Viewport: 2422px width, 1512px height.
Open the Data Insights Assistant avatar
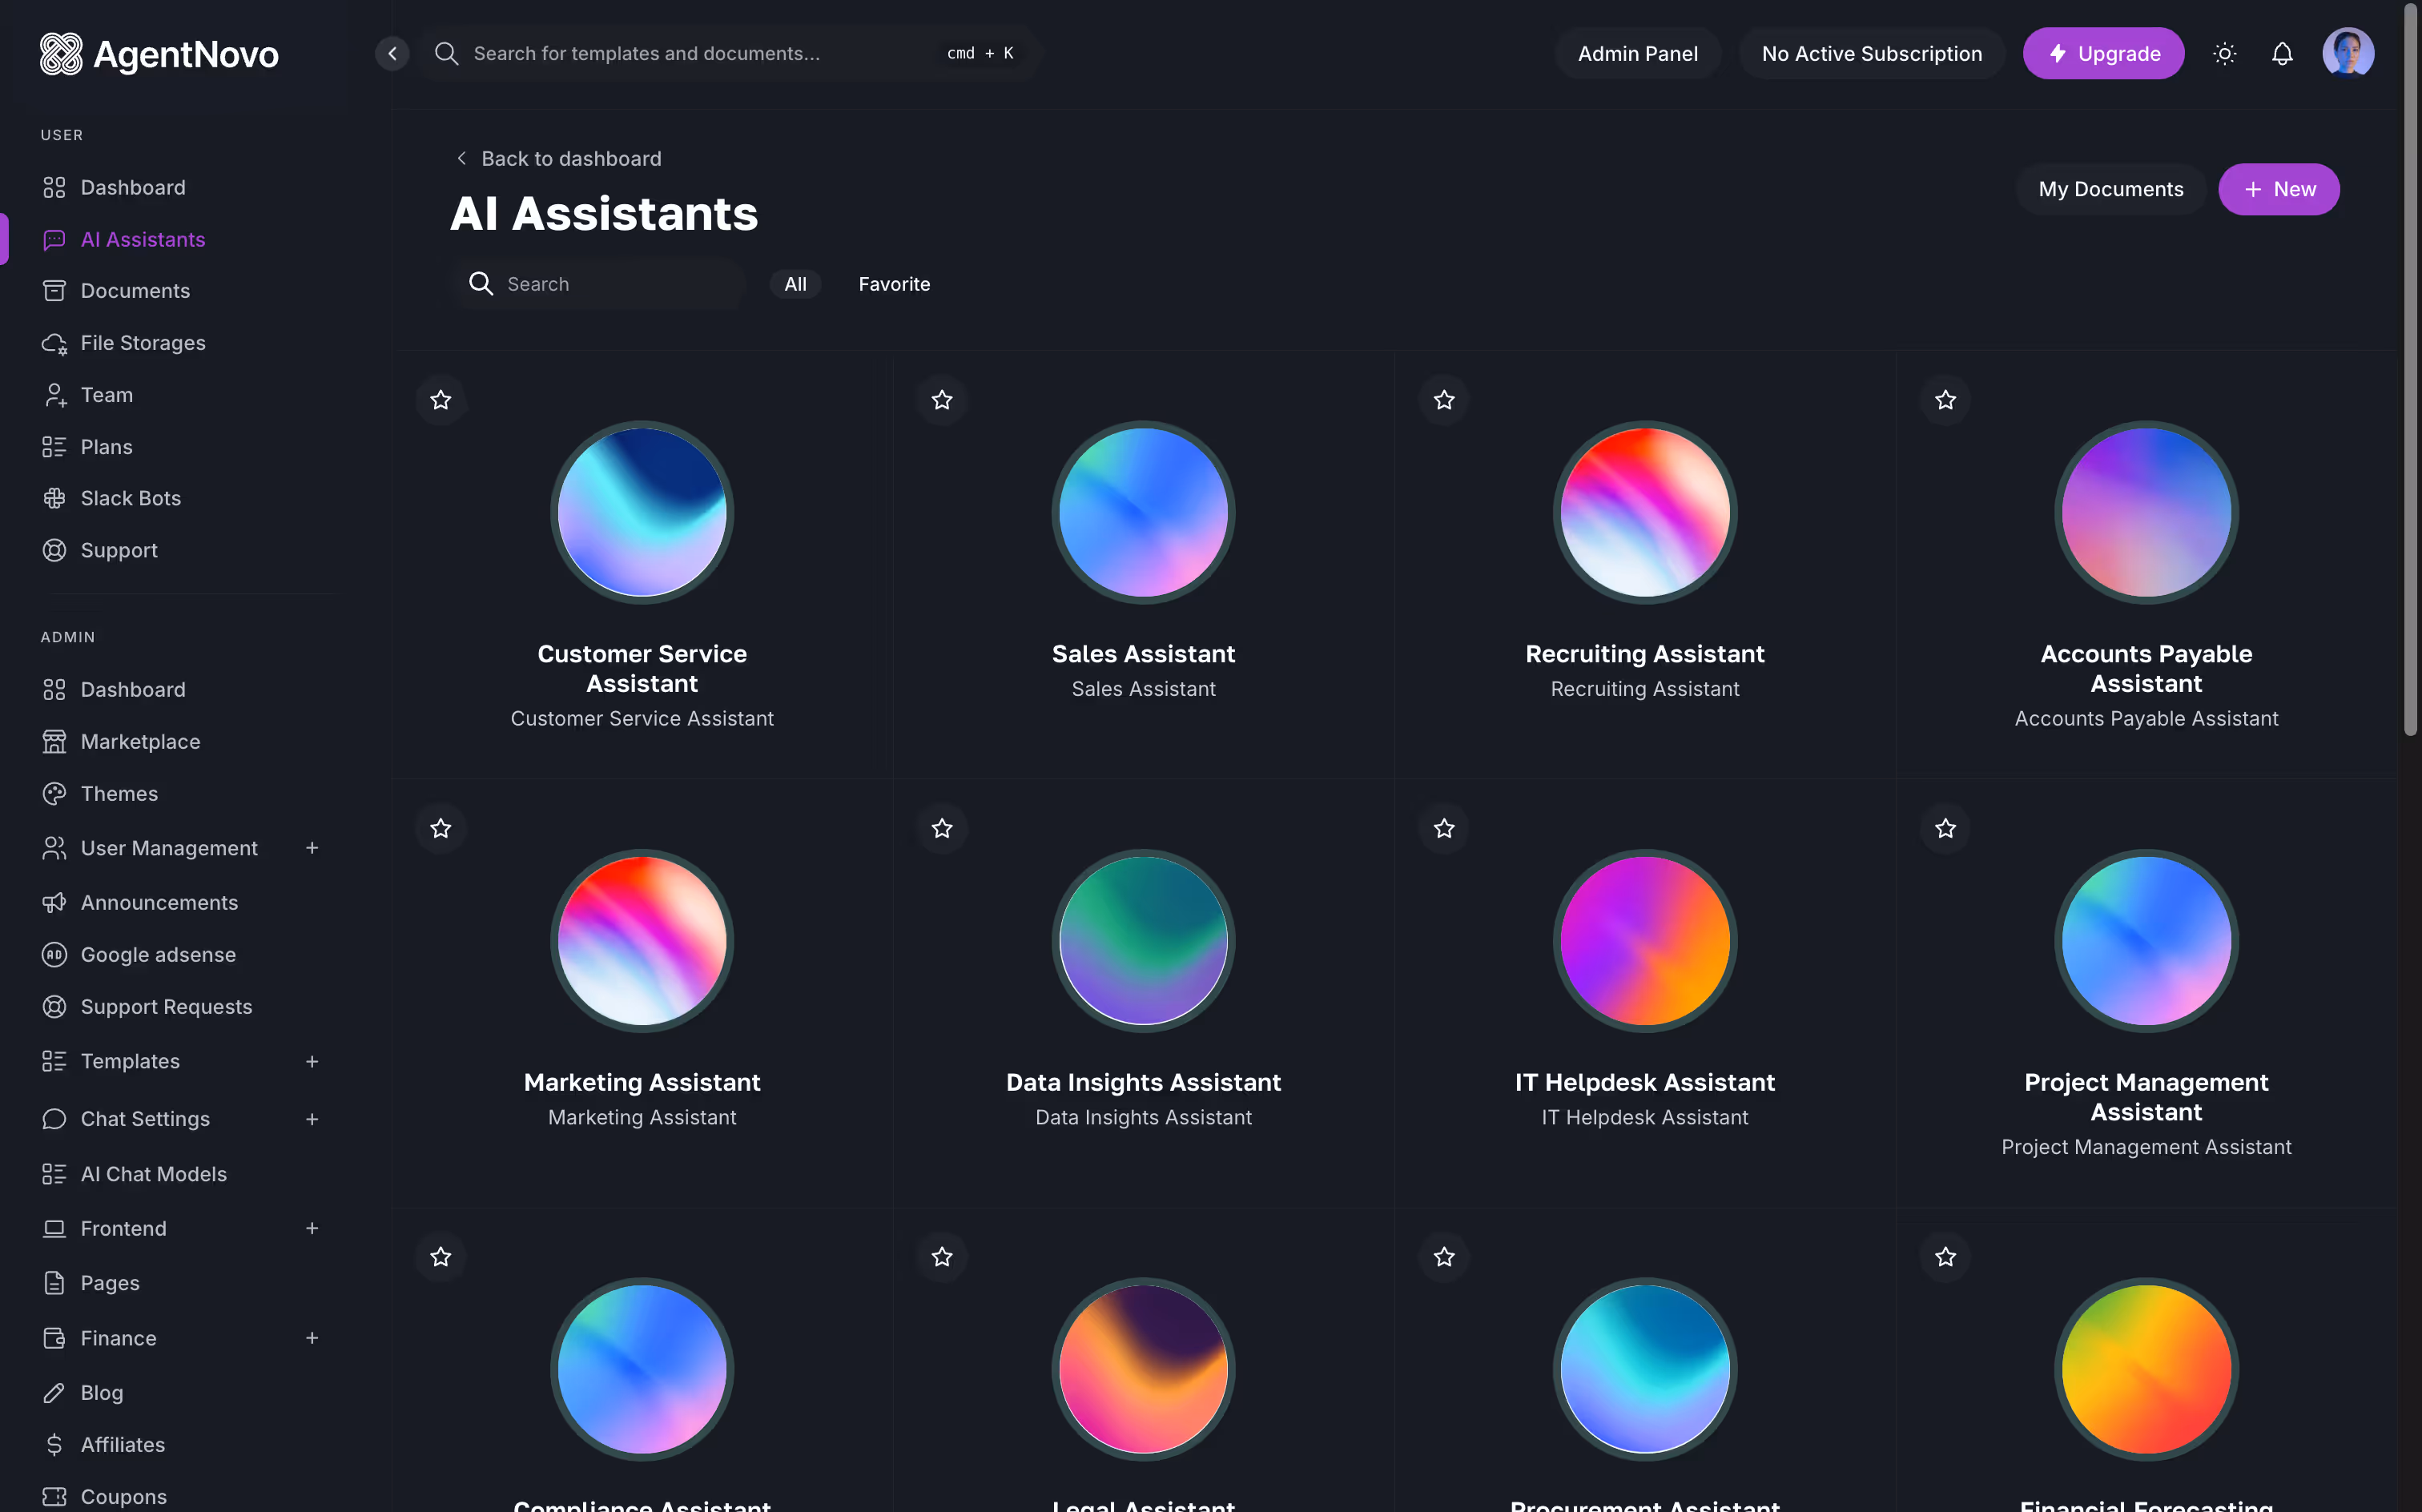pyautogui.click(x=1143, y=941)
